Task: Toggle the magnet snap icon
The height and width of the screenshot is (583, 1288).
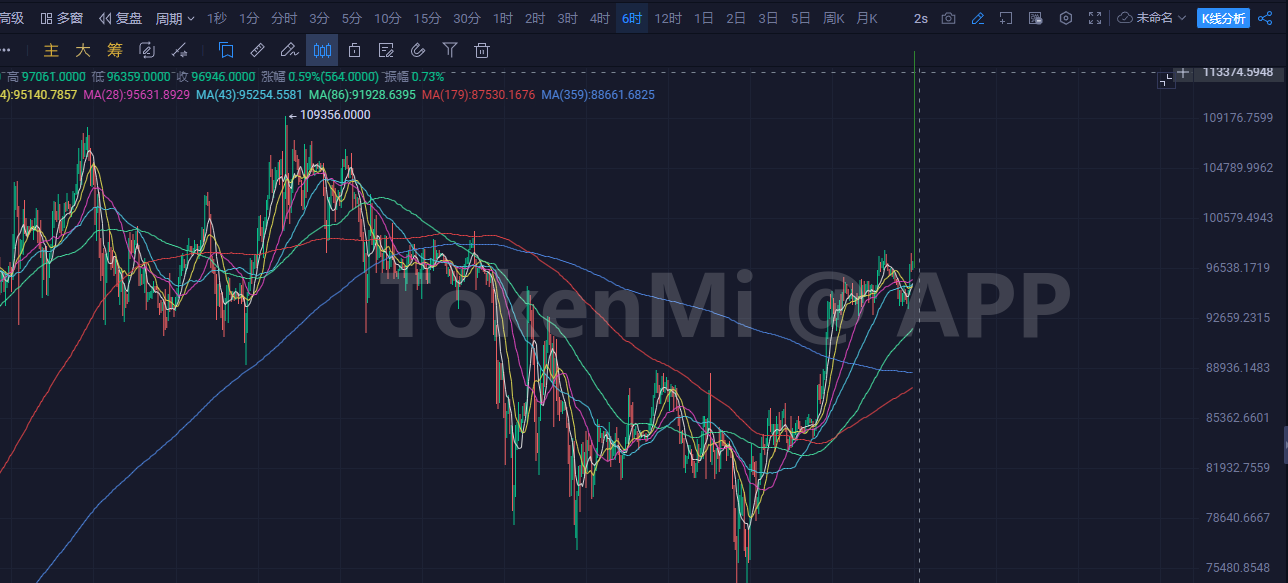Action: coord(418,50)
